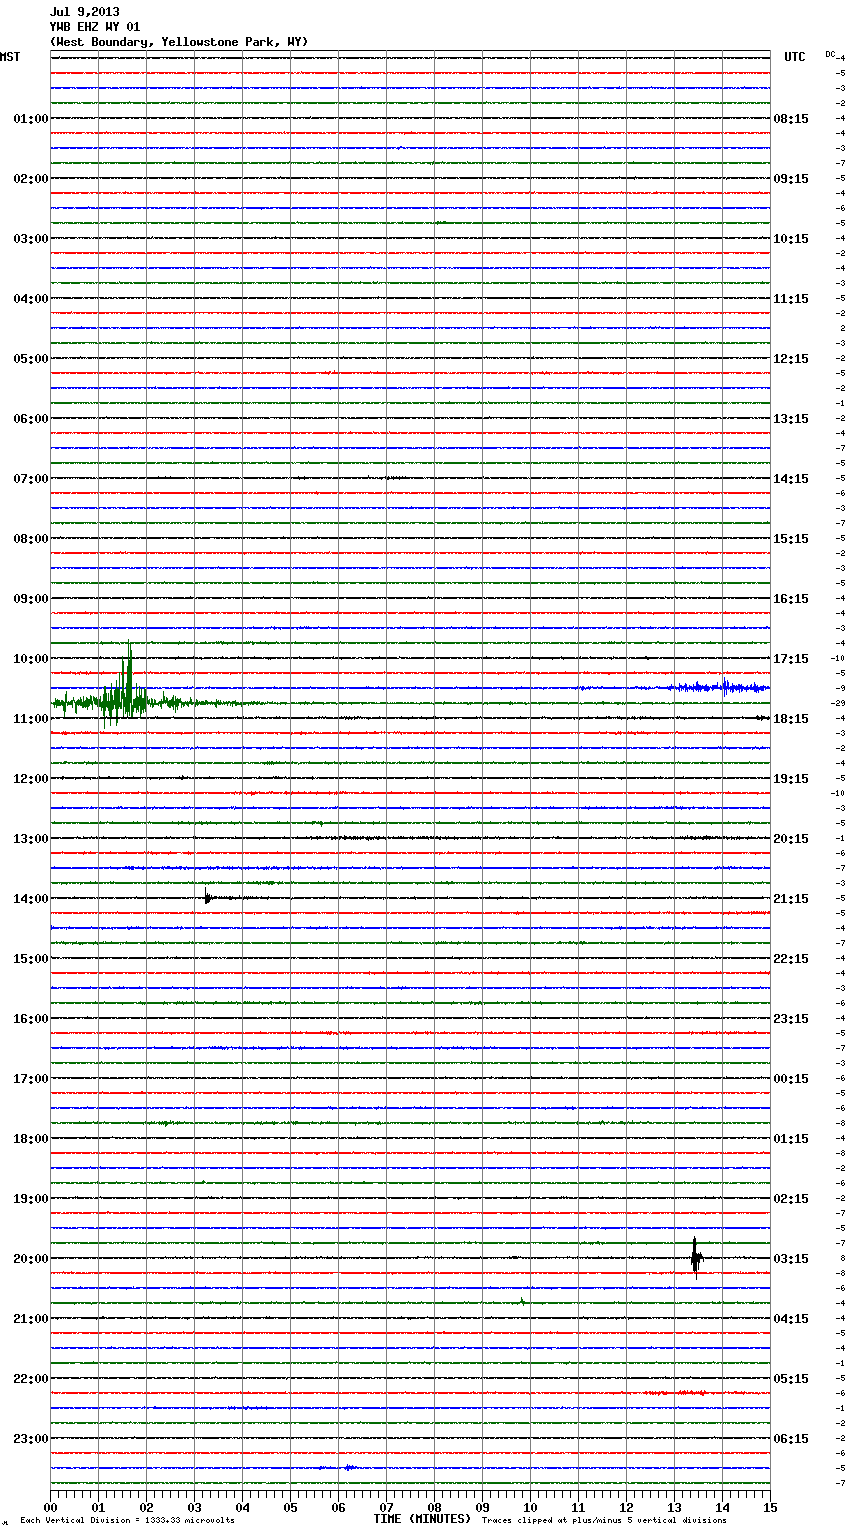
Task: Click the '-29' DC offset value
Action: 838,704
